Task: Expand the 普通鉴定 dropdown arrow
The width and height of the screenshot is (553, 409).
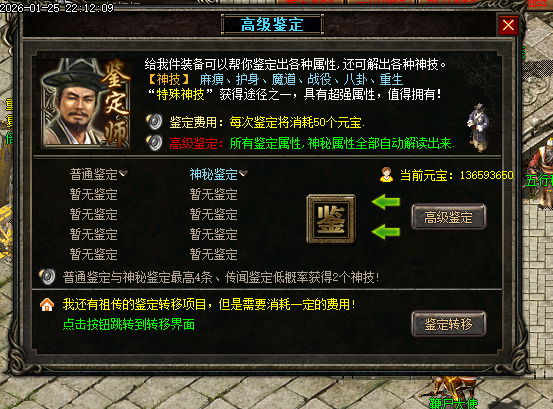Action: click(123, 173)
